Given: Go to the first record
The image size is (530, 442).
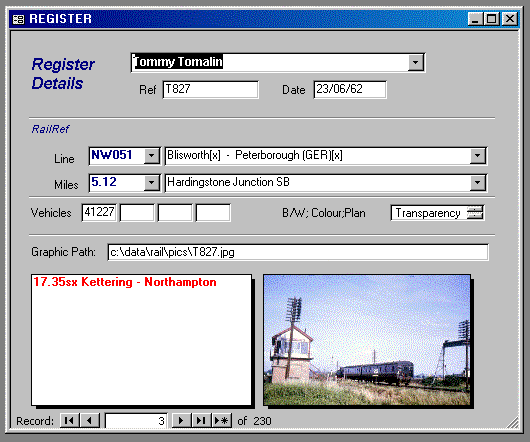Looking at the screenshot, I should tap(70, 421).
